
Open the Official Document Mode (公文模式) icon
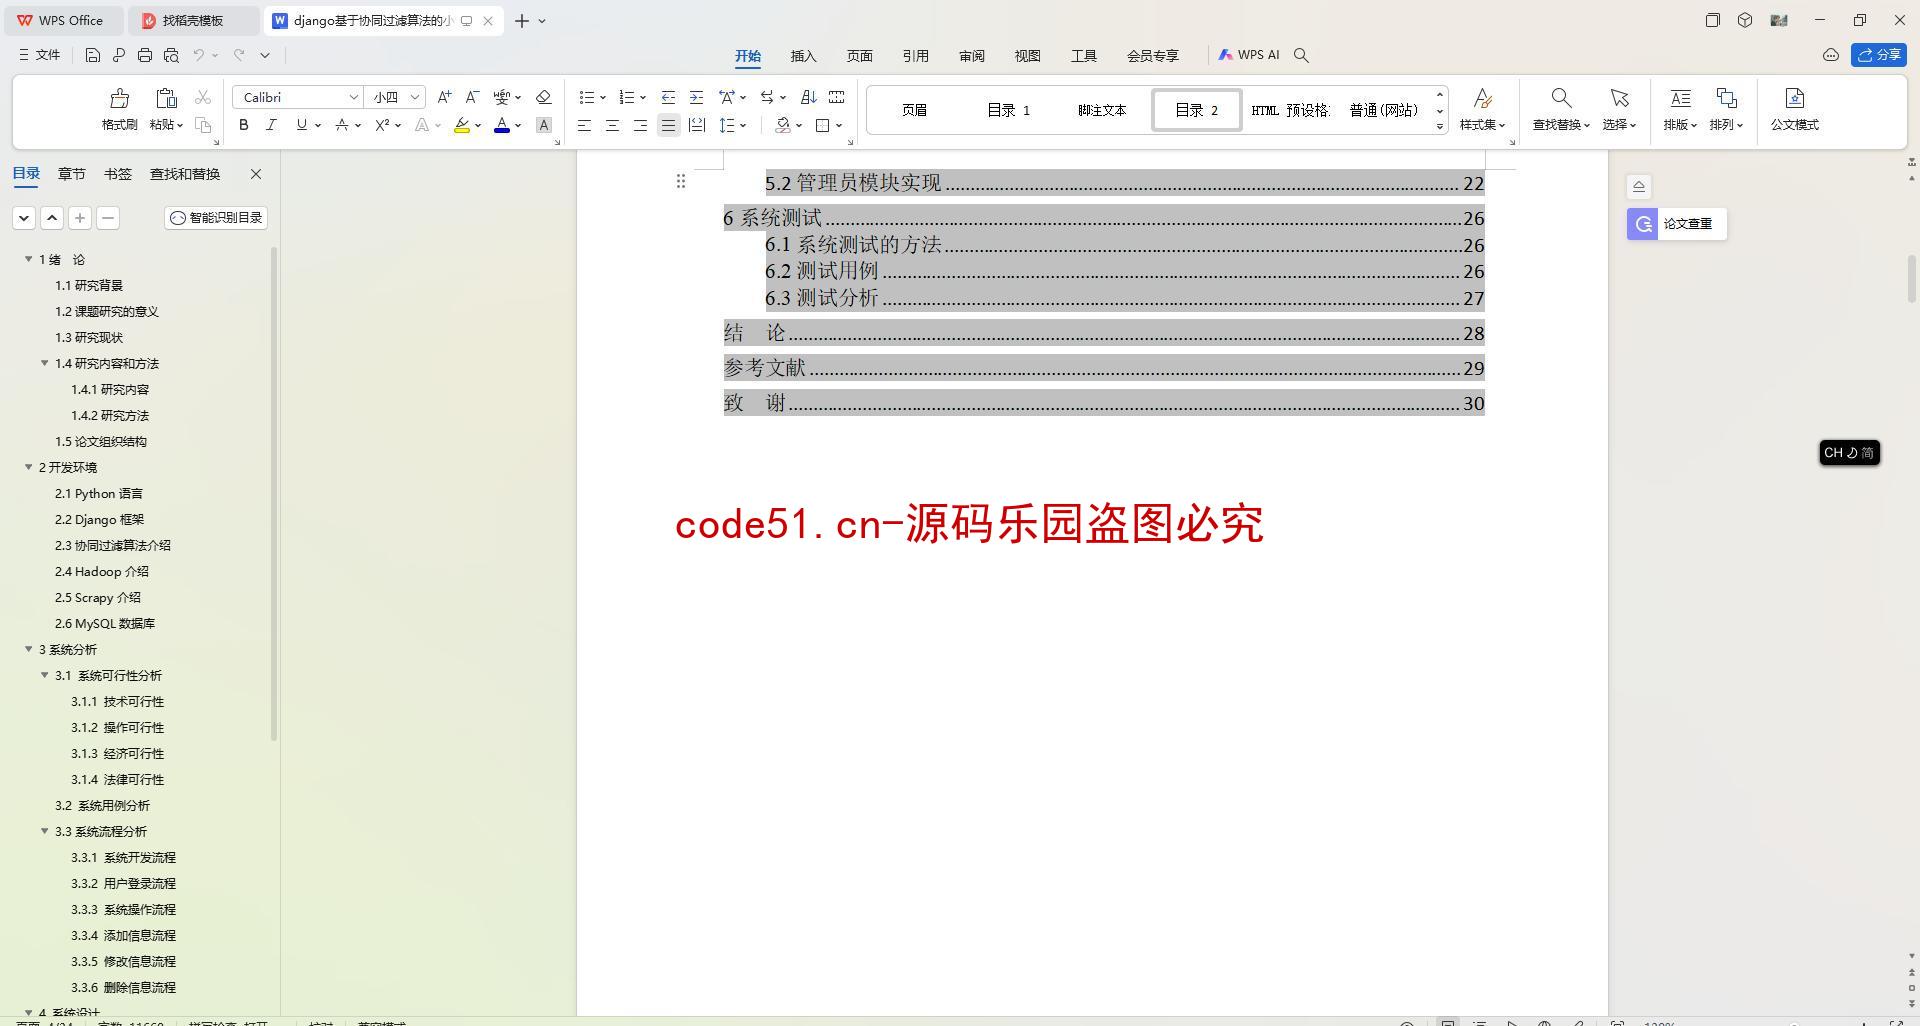tap(1794, 98)
